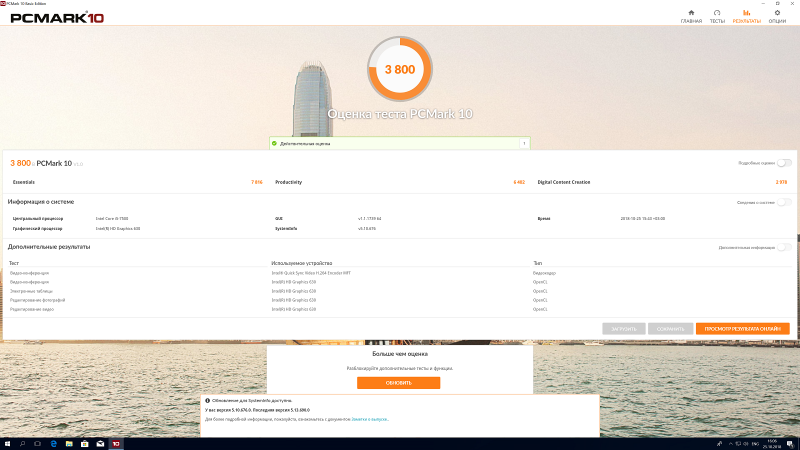Select the Редактирование видео test row

pos(399,309)
